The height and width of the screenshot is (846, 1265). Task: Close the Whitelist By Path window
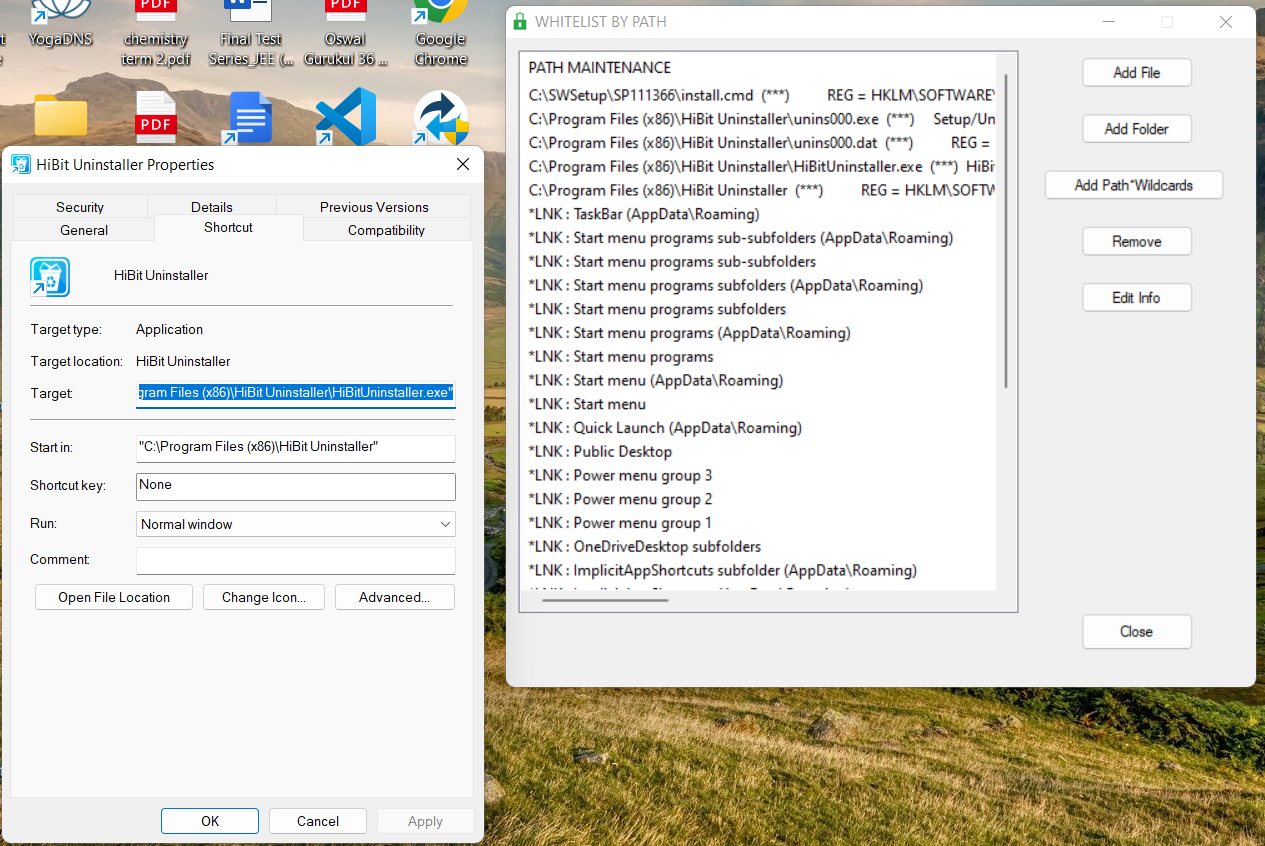[x=1226, y=22]
